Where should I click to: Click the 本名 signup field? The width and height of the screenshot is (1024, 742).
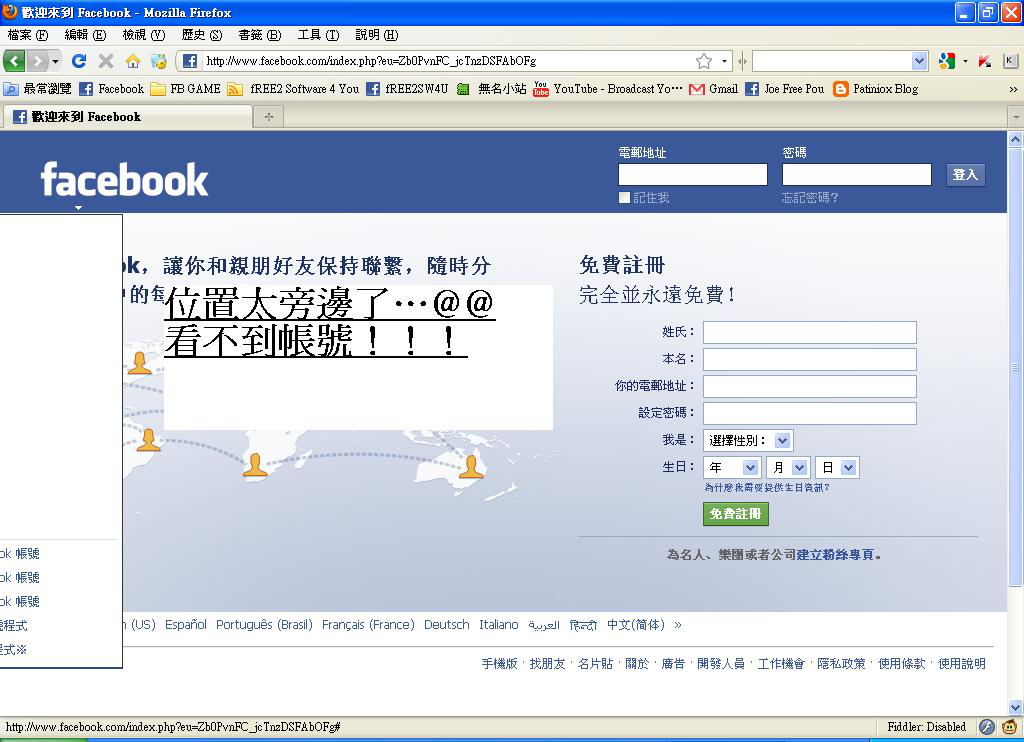coord(809,359)
